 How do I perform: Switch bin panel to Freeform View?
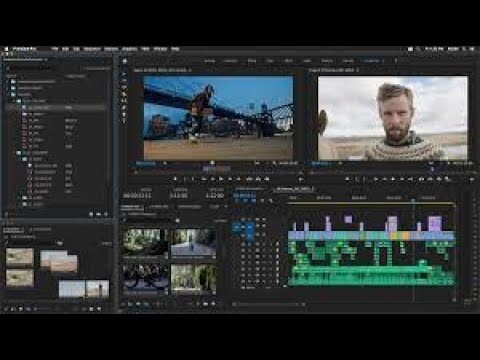click(x=146, y=304)
